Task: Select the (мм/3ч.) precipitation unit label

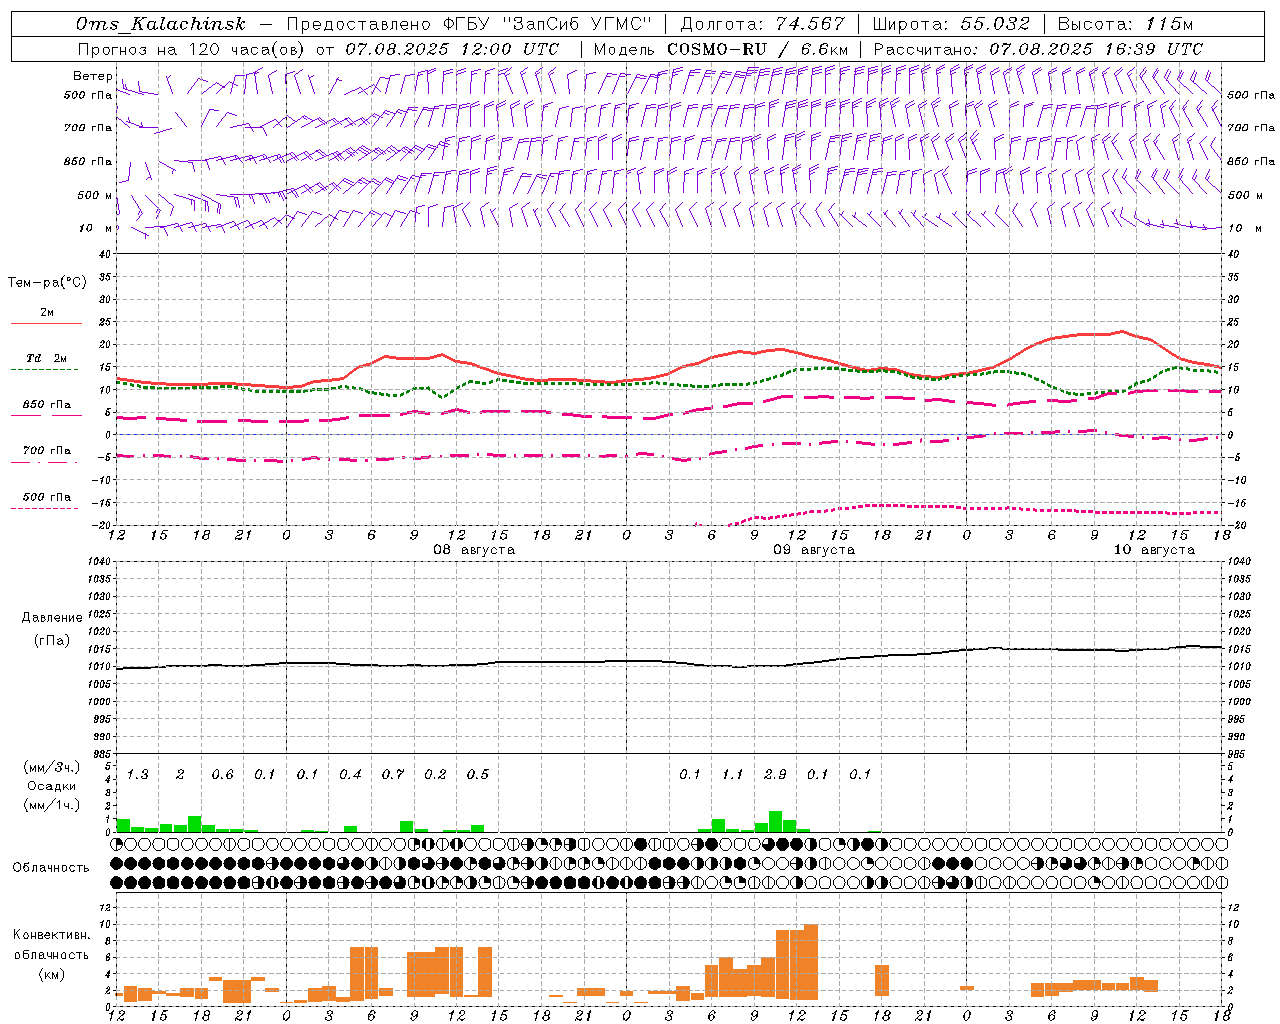Action: coord(51,767)
